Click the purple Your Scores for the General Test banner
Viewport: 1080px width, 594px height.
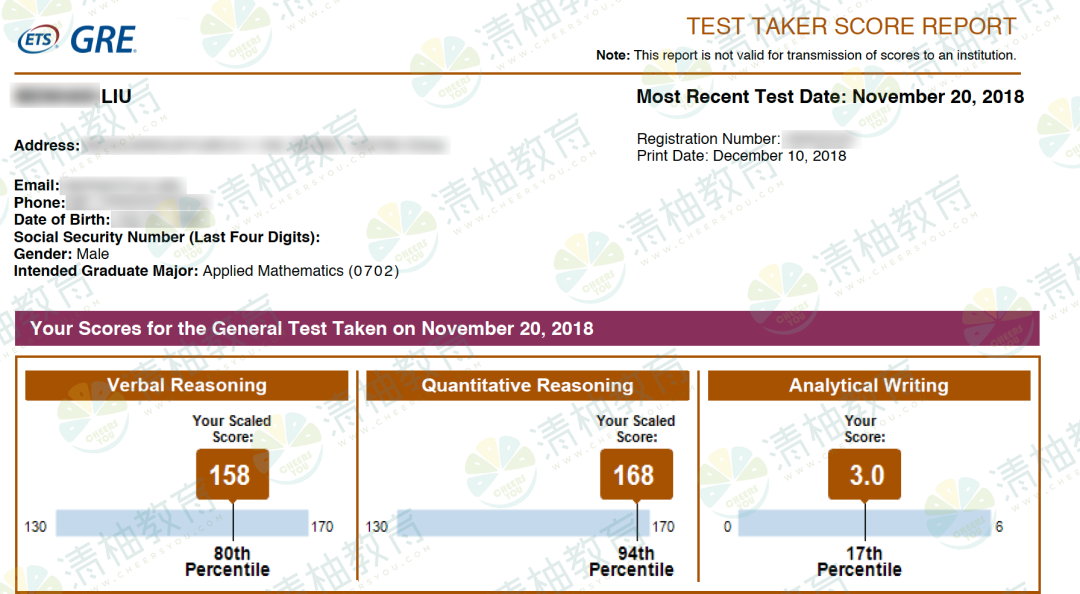527,328
